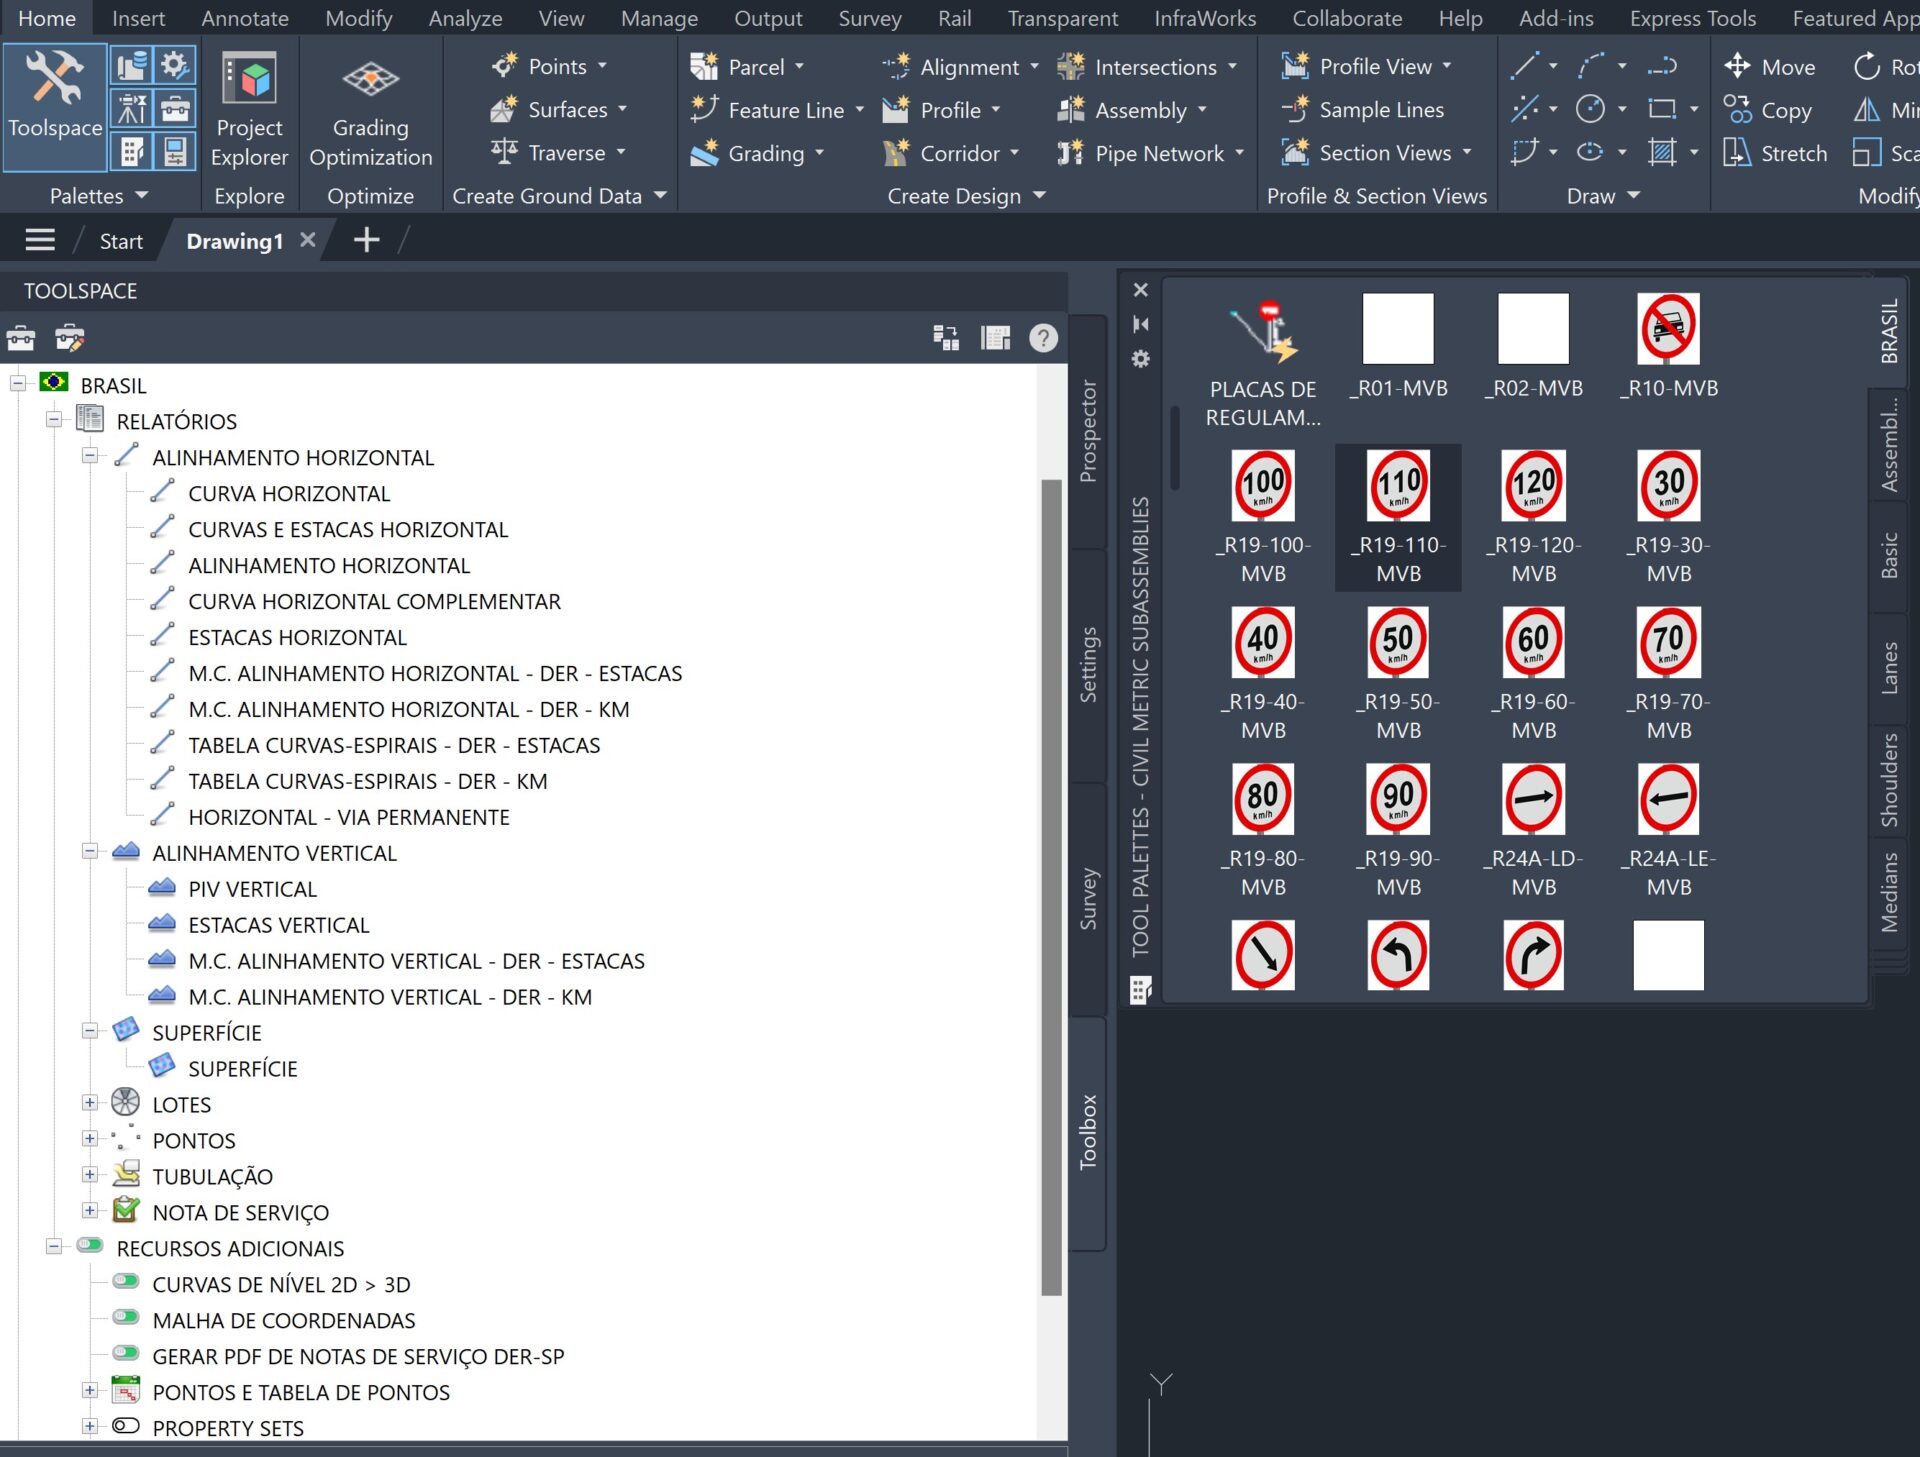Open the Corridor dropdown arrow

[1015, 153]
